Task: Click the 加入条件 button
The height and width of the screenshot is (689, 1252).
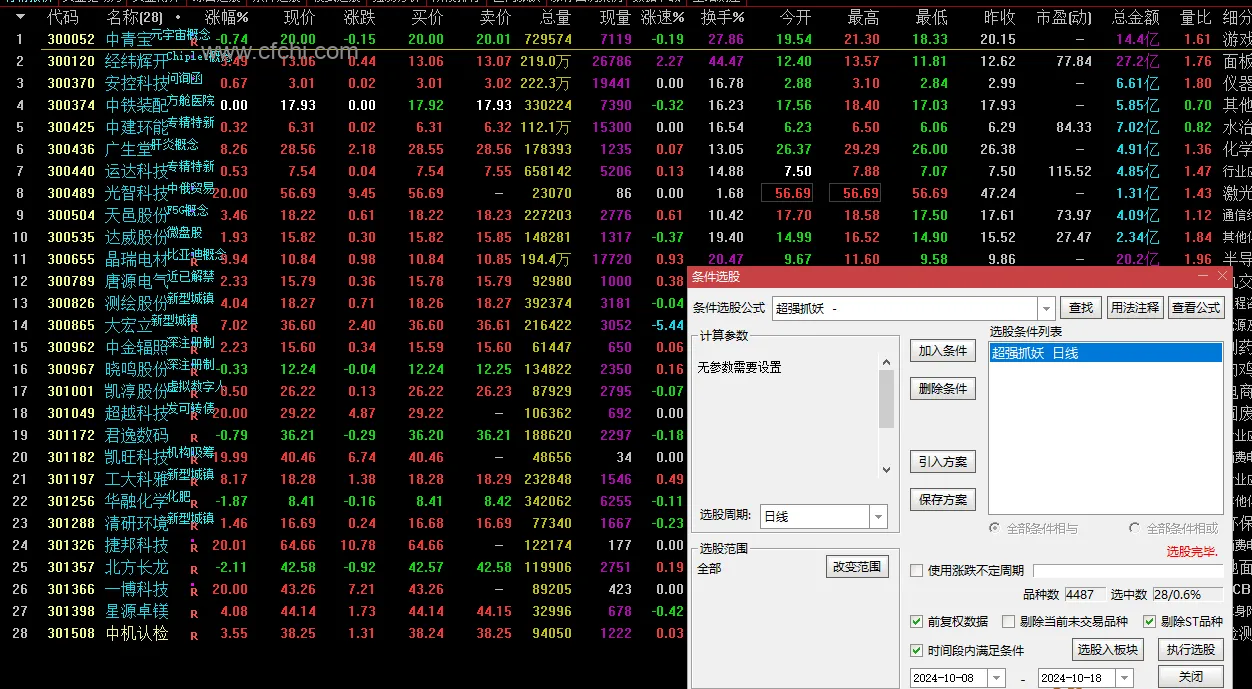Action: (942, 351)
